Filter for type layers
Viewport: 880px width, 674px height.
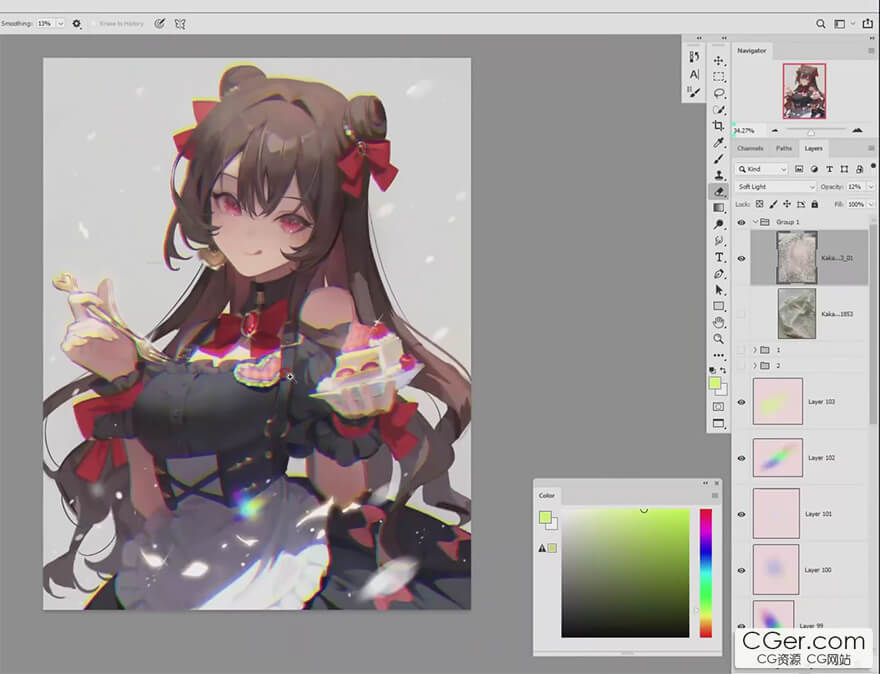point(829,169)
